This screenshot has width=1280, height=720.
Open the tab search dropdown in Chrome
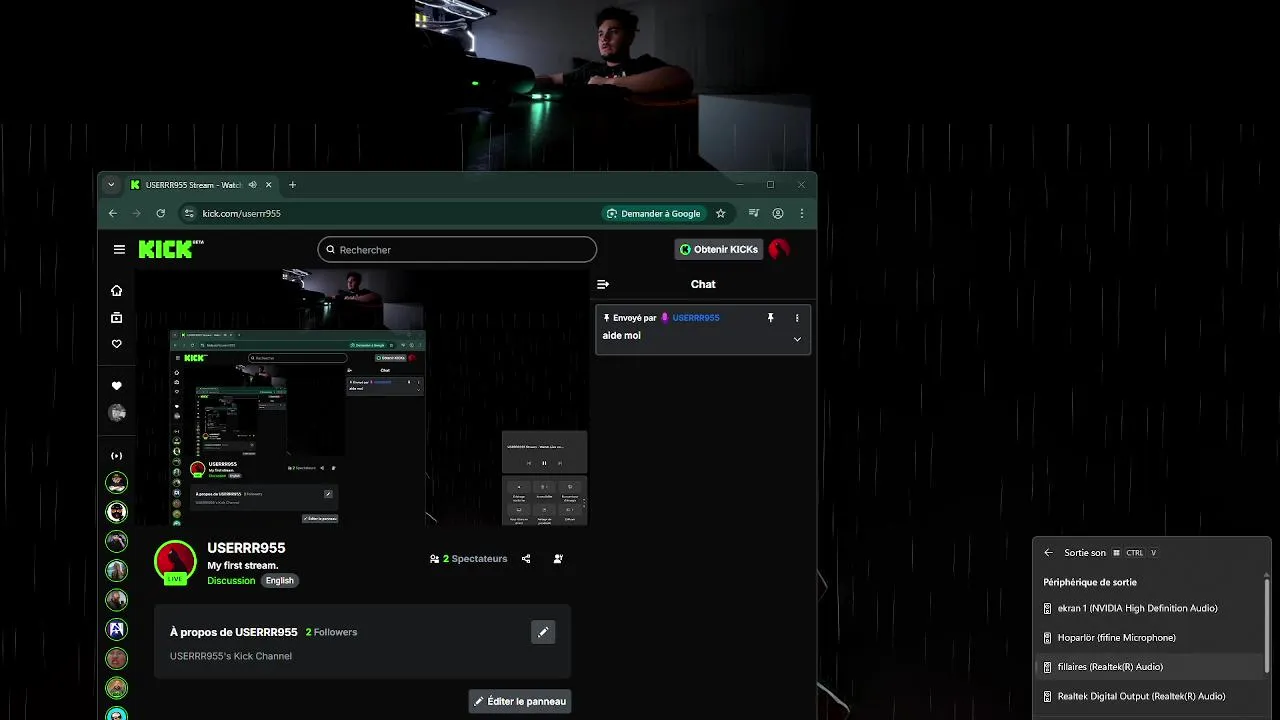111,185
